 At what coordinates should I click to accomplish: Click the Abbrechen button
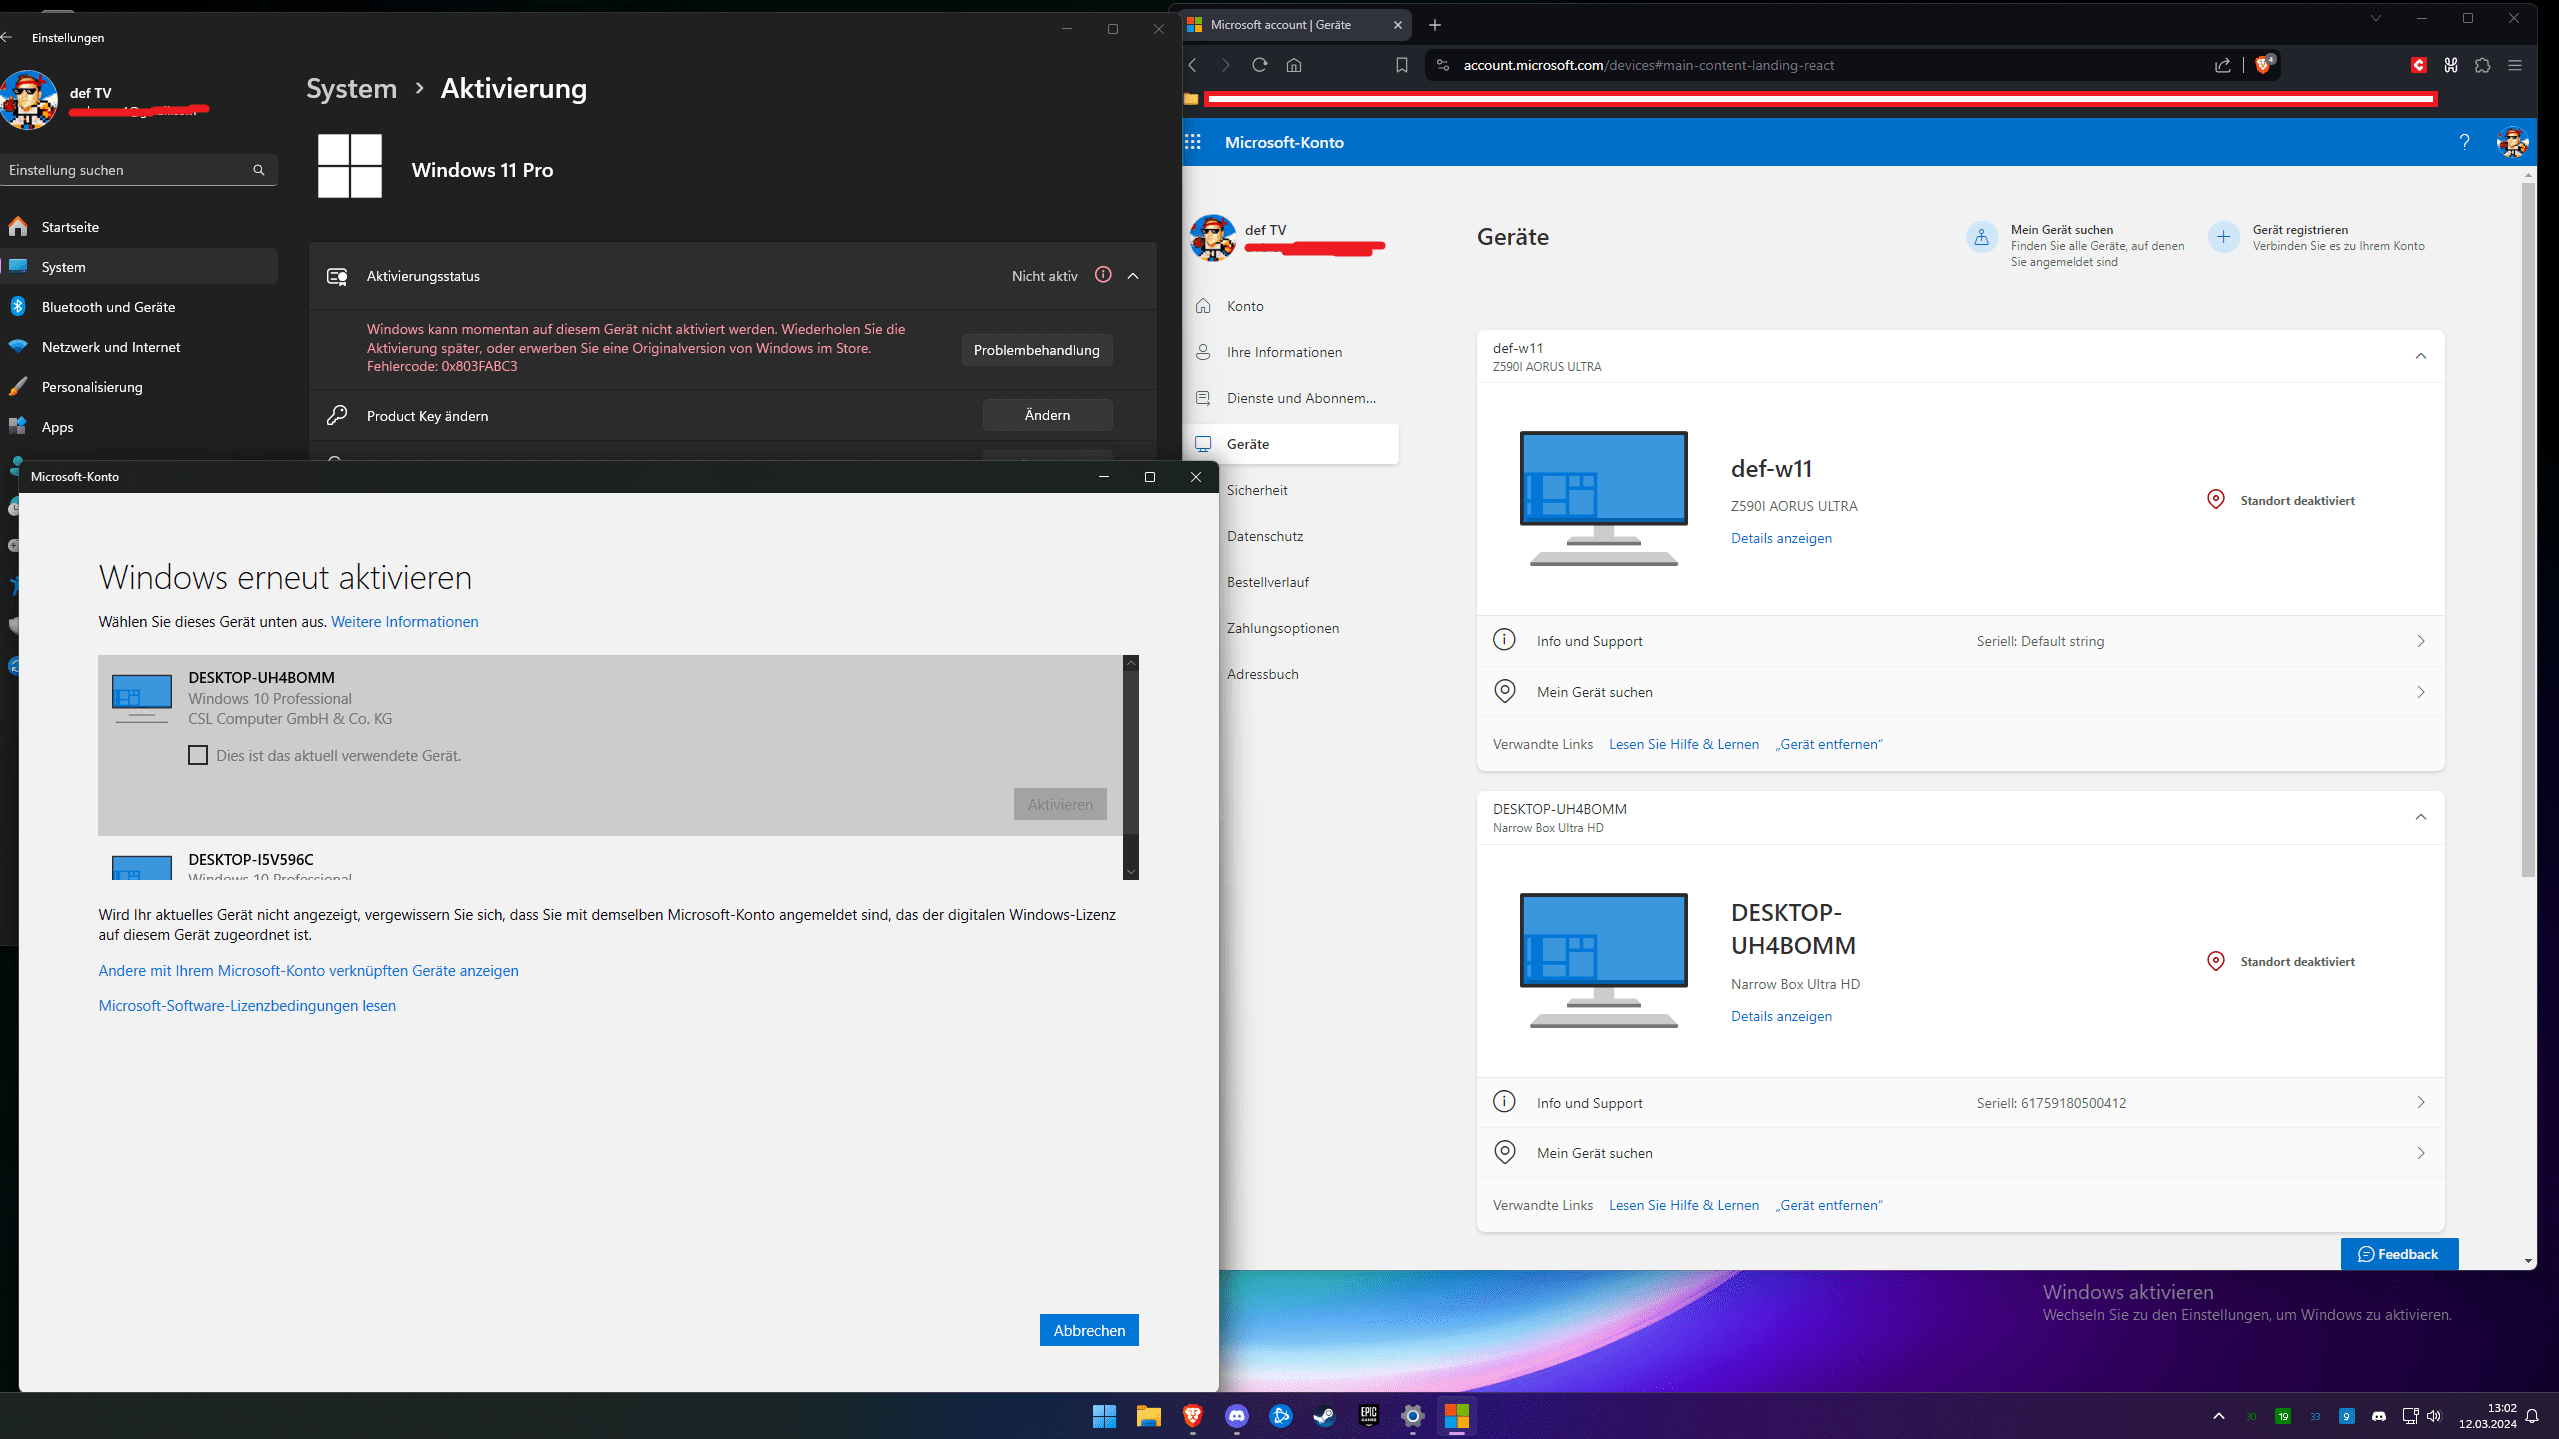pyautogui.click(x=1089, y=1330)
